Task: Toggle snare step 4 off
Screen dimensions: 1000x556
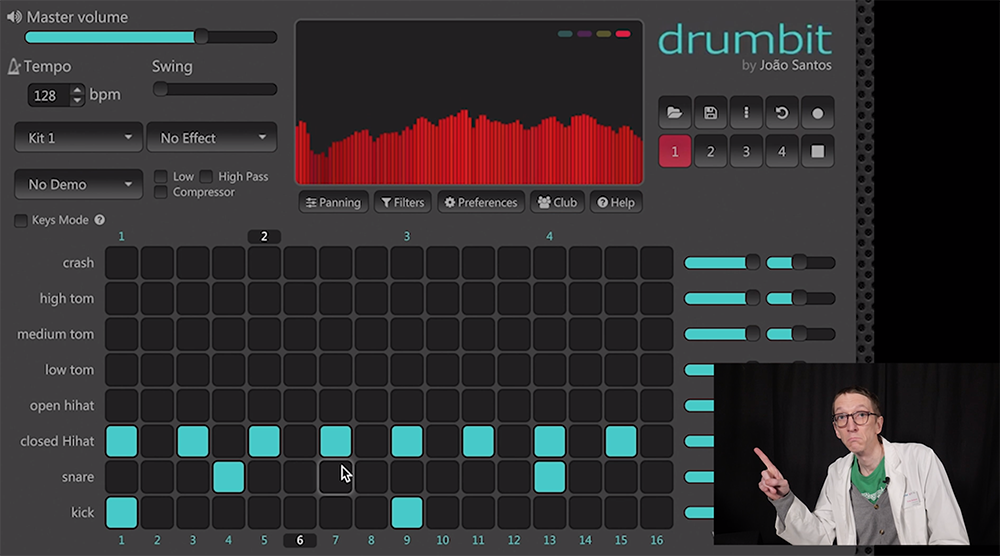Action: [229, 477]
